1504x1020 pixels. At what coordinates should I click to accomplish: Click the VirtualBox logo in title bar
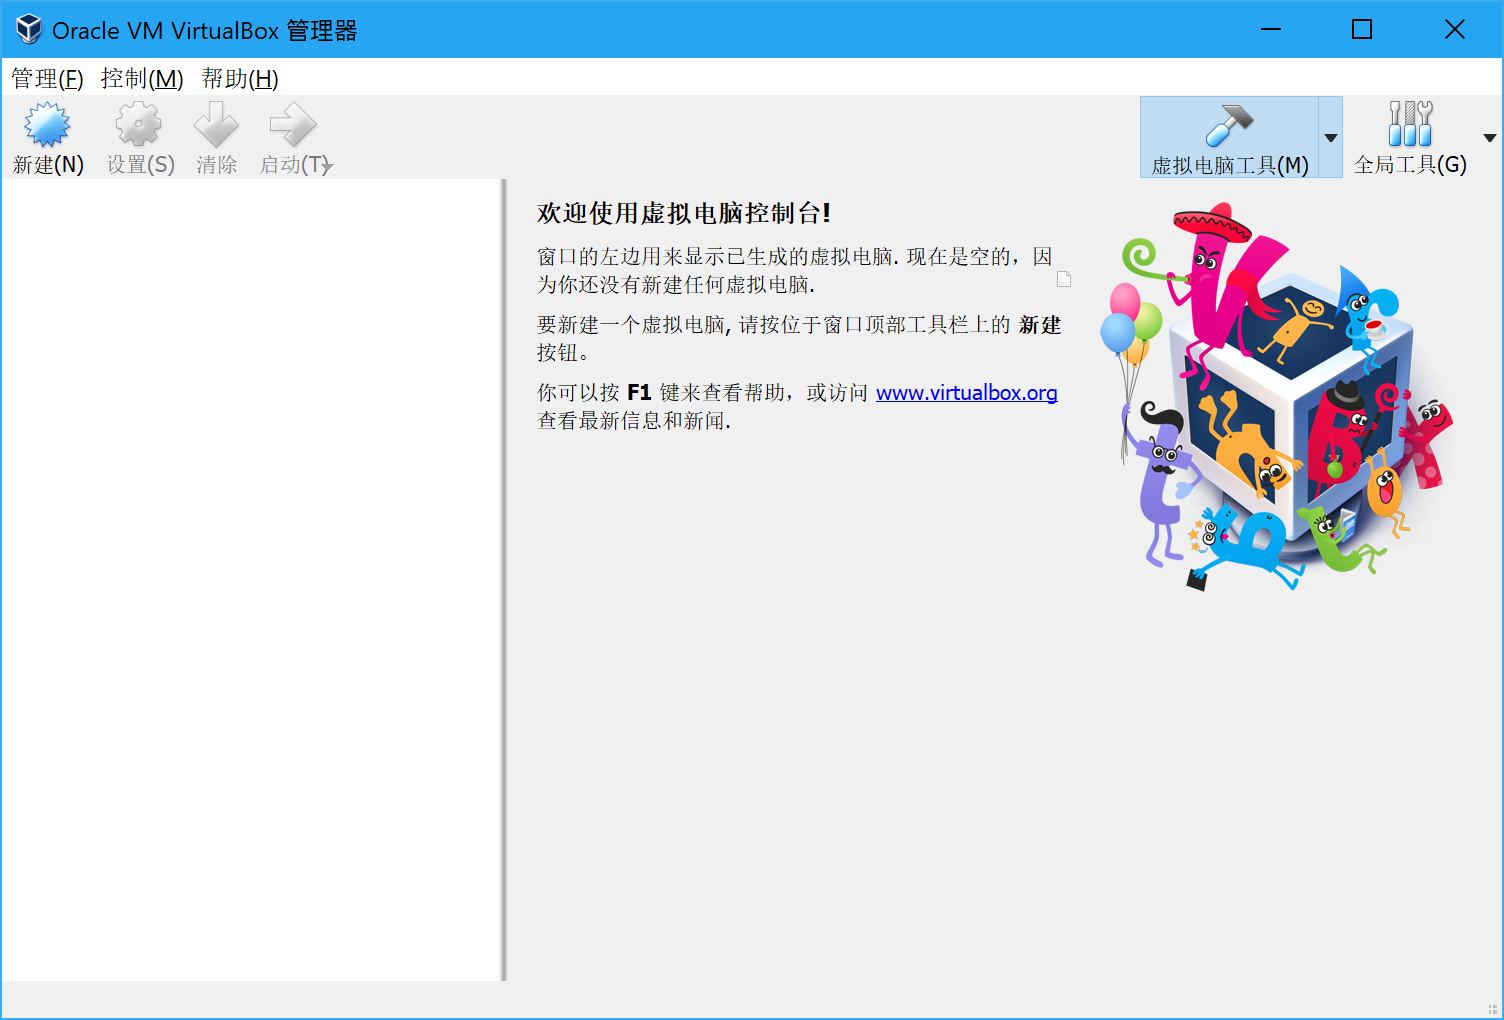[28, 30]
